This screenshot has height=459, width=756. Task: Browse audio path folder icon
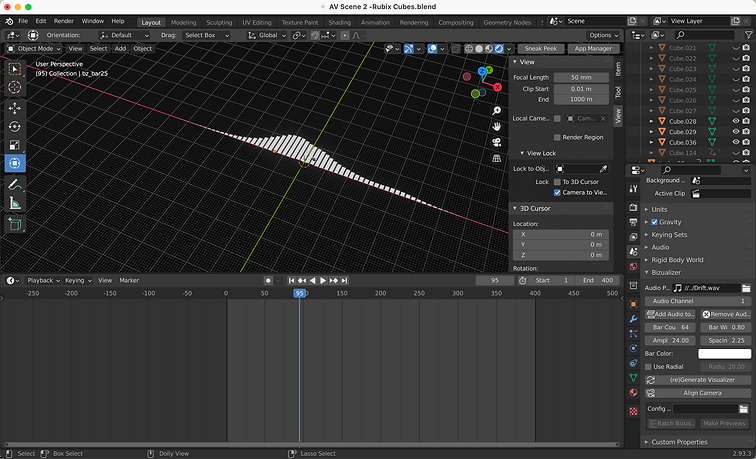[x=746, y=288]
